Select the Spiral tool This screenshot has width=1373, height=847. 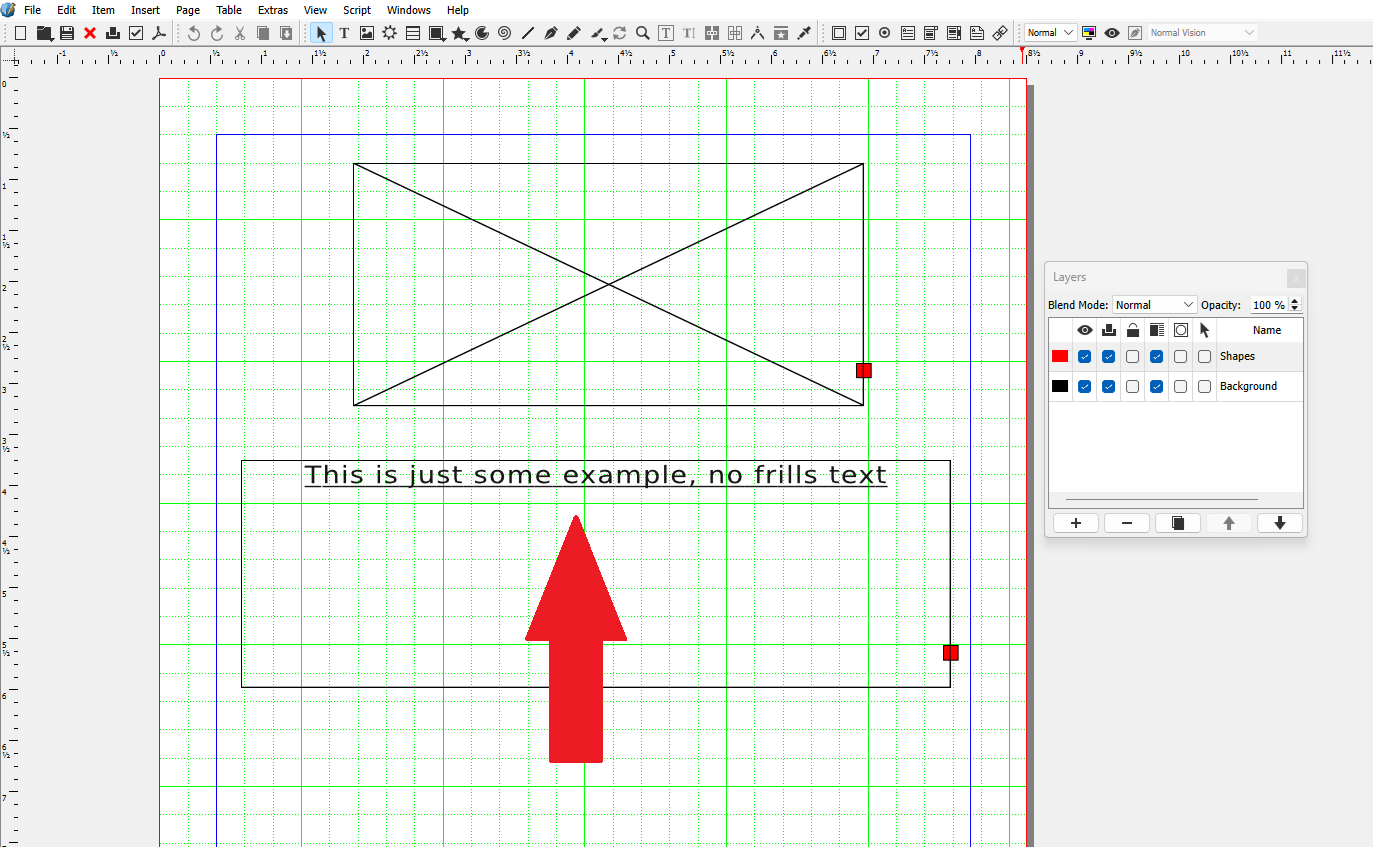pos(505,33)
